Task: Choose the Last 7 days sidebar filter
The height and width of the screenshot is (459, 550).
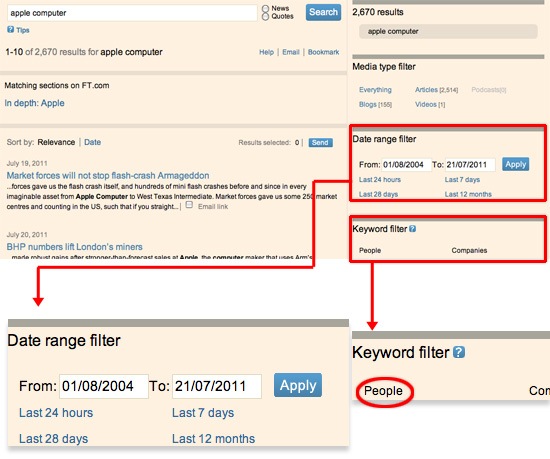Action: tap(462, 180)
